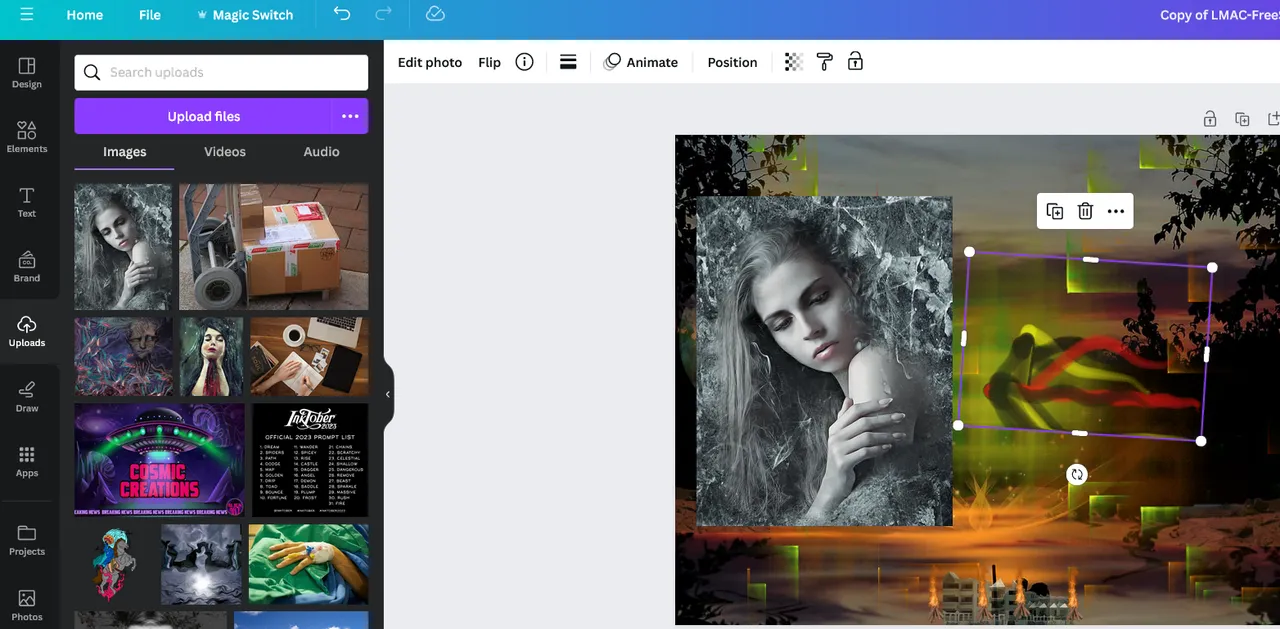Viewport: 1280px width, 629px height.
Task: Open the transparency checkerboard icon
Action: [793, 62]
